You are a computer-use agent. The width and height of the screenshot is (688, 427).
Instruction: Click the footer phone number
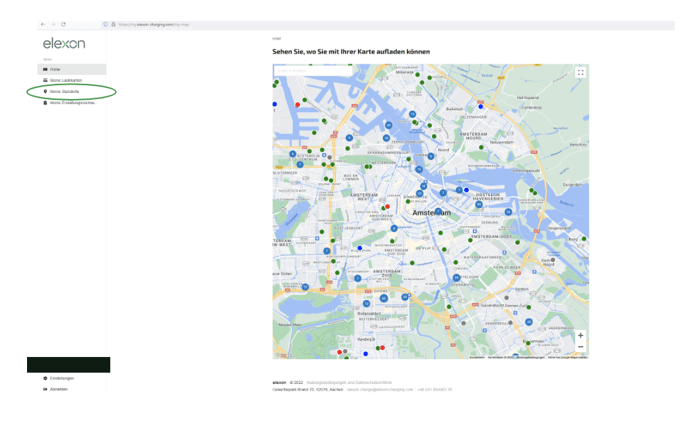tap(434, 389)
